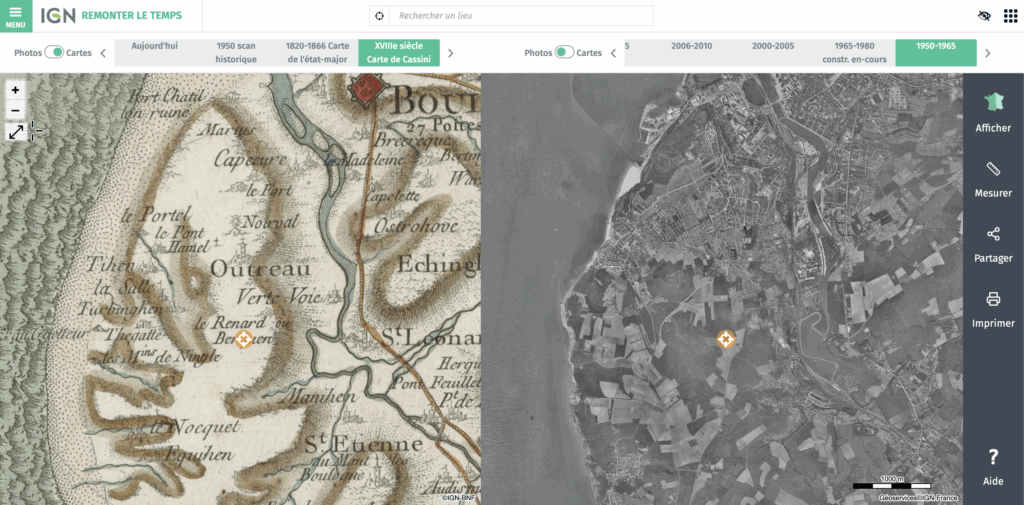Open the apps grid icon

[1010, 16]
